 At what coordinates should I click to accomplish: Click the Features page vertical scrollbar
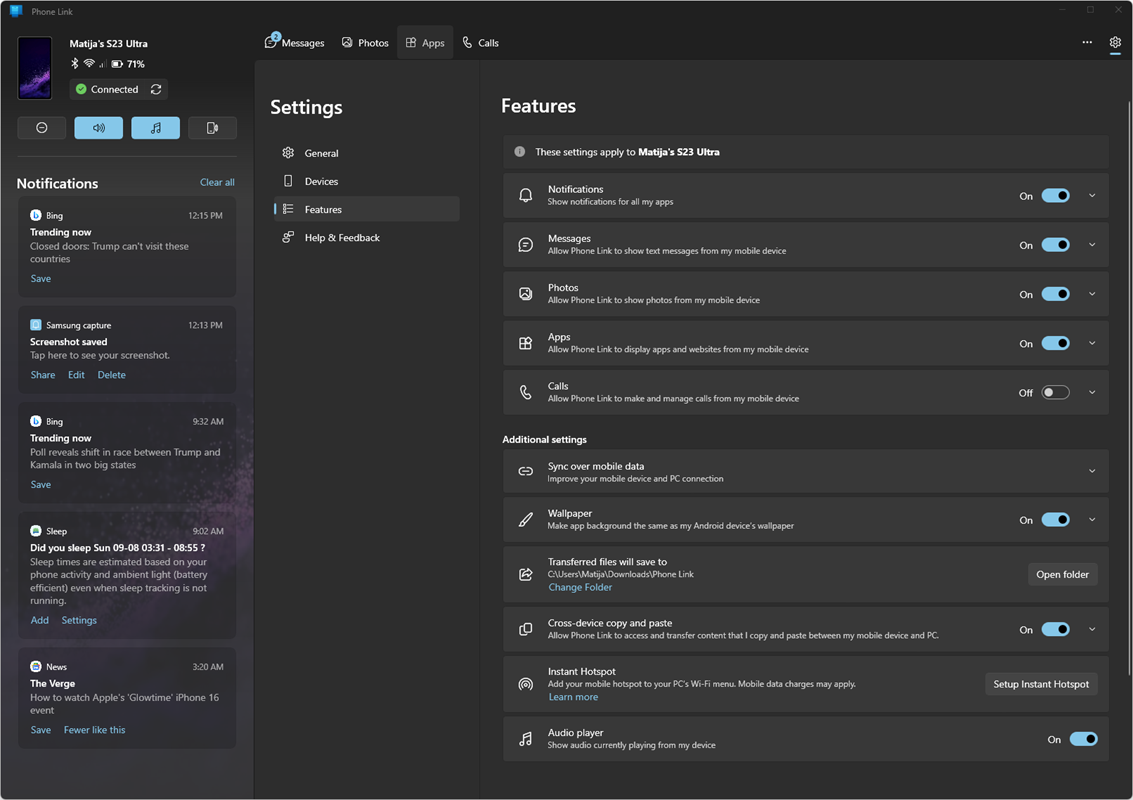(1129, 389)
